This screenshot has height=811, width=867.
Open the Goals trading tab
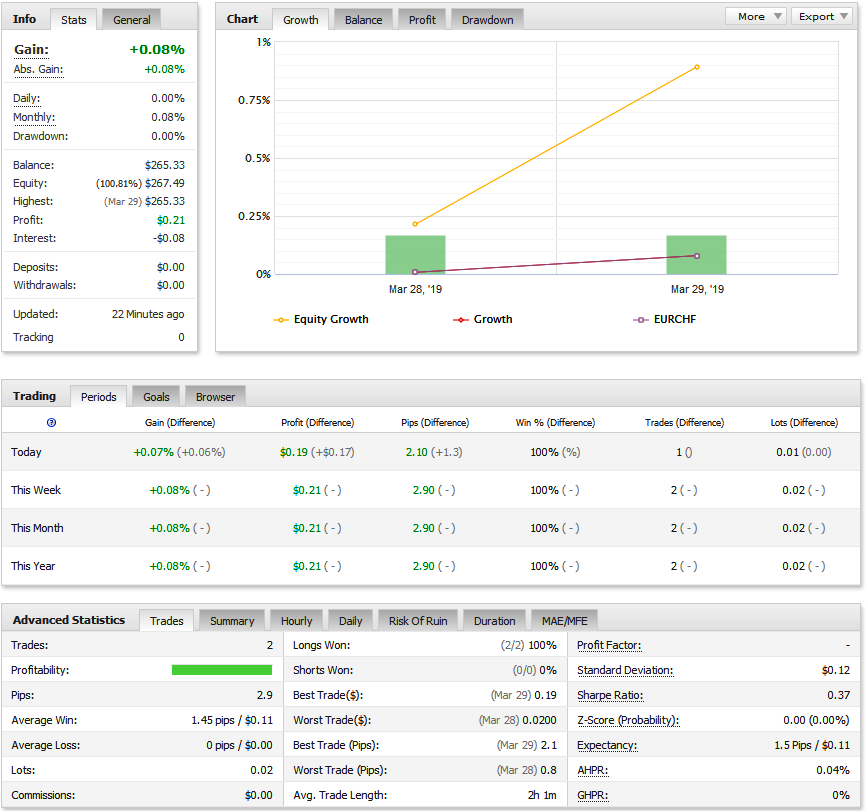(x=156, y=397)
